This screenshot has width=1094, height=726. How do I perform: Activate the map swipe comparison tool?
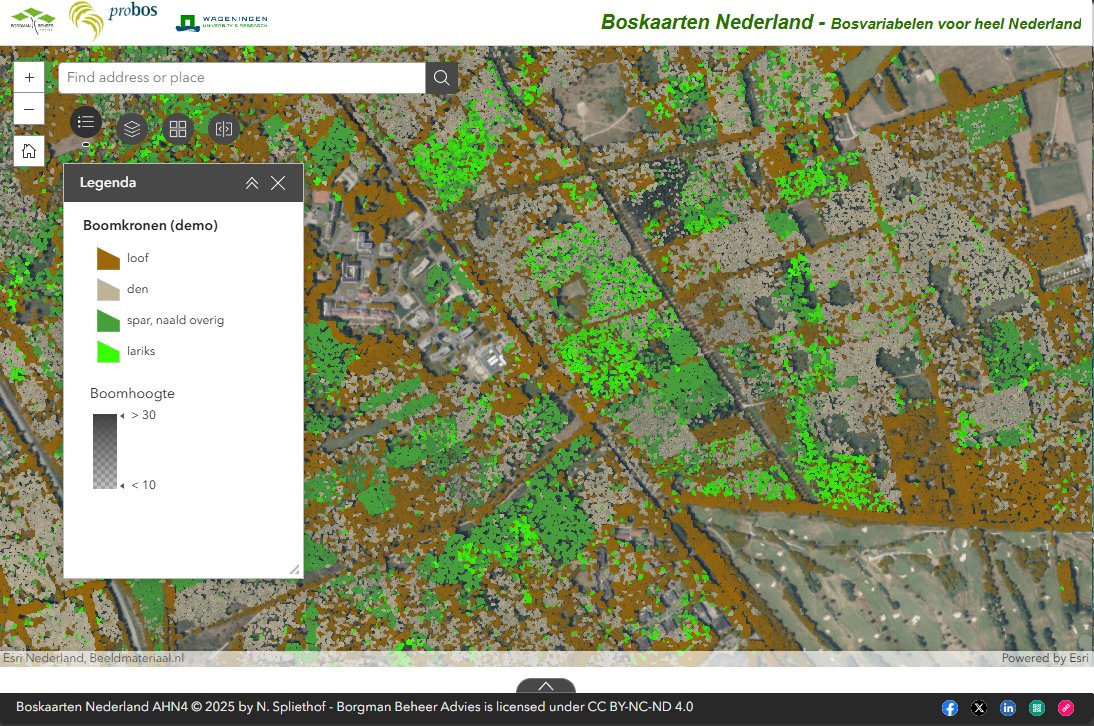pos(224,127)
